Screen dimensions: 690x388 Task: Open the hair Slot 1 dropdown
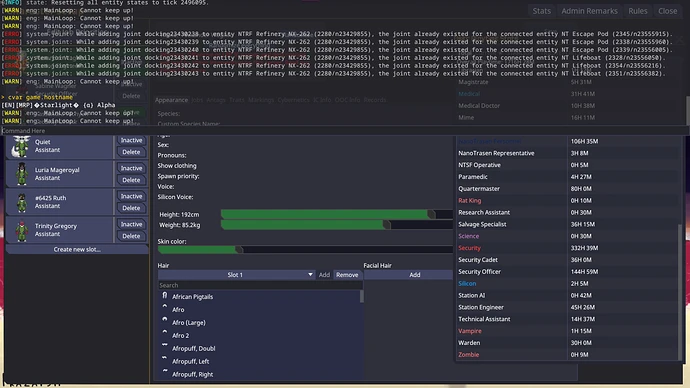click(x=236, y=275)
